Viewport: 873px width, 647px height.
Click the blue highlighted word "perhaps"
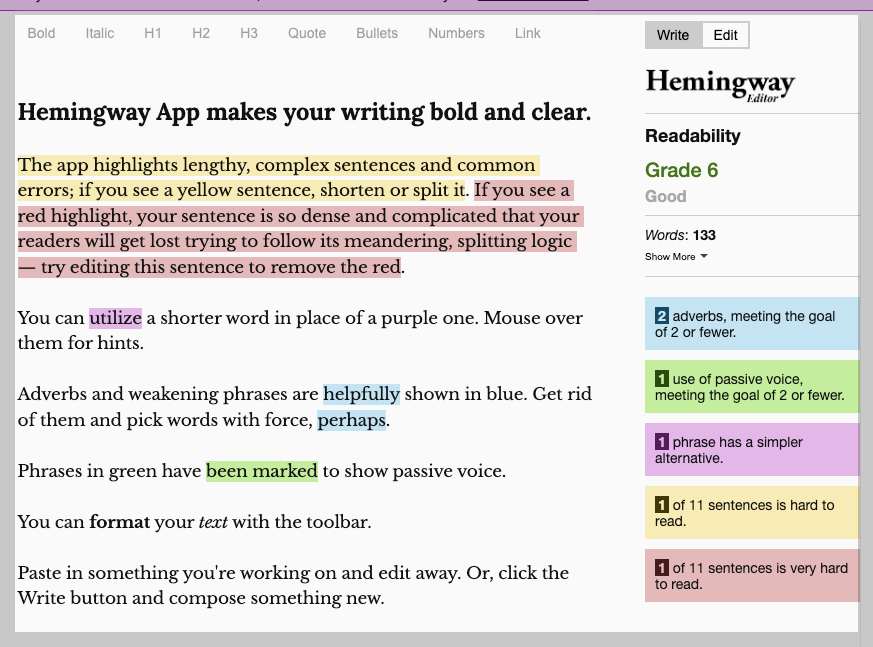tap(351, 420)
